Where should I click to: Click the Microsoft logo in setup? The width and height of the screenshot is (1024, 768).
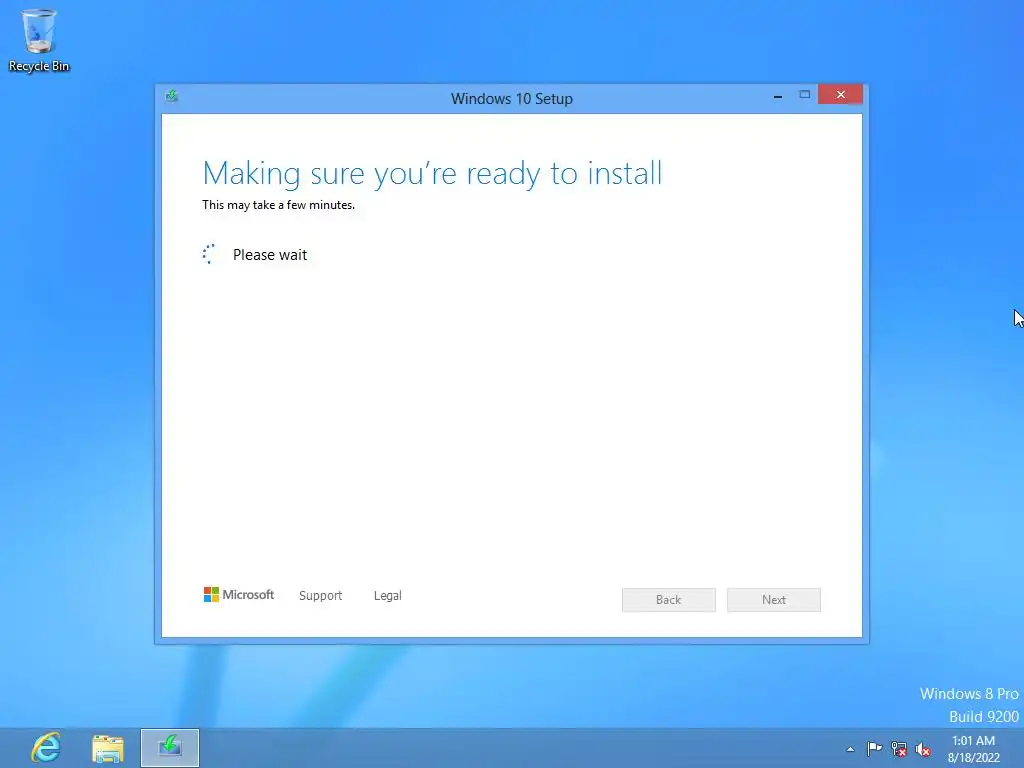point(238,594)
